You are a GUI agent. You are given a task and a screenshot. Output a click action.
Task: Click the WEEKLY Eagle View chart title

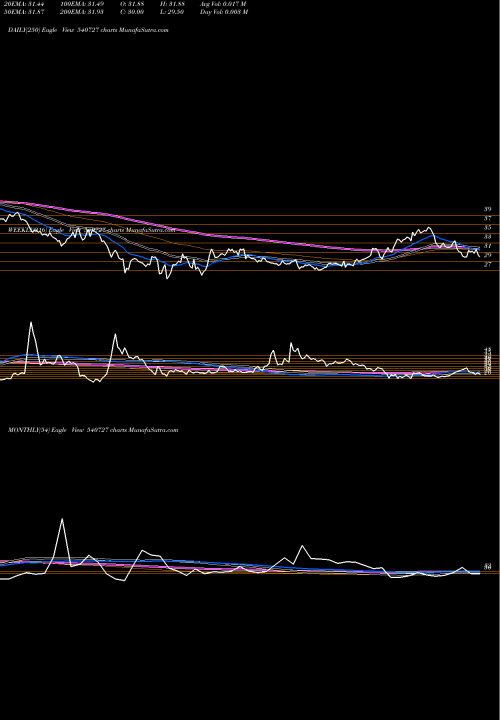click(92, 229)
